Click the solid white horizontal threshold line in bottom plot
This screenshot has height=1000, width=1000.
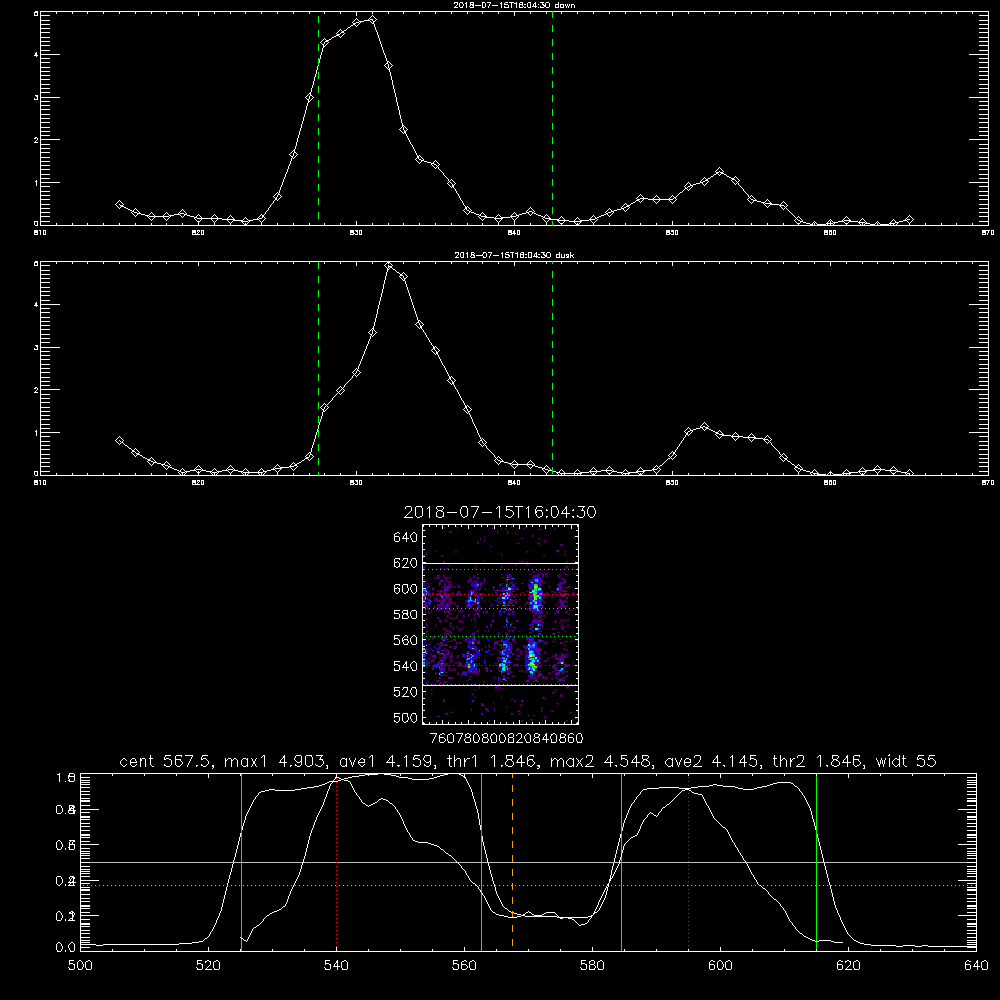click(528, 862)
